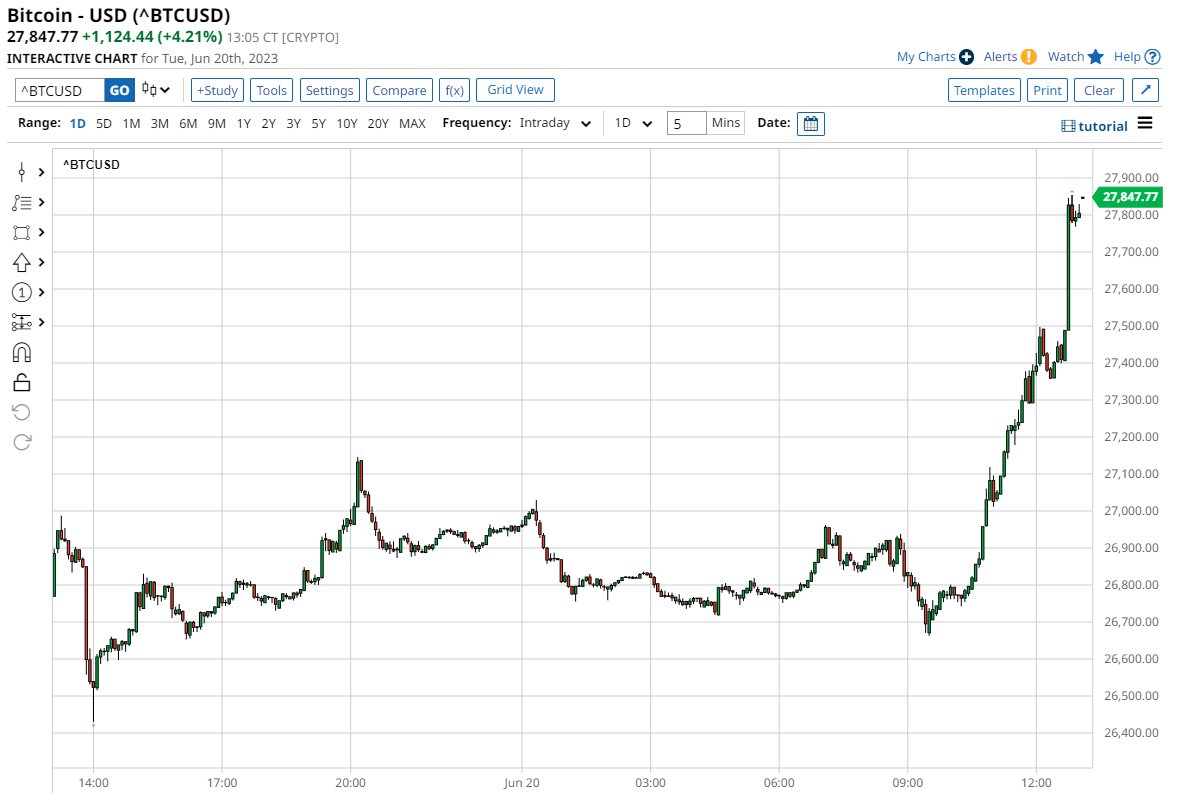Click the Help link text
Screen dimensions: 1185x801
click(x=1127, y=57)
